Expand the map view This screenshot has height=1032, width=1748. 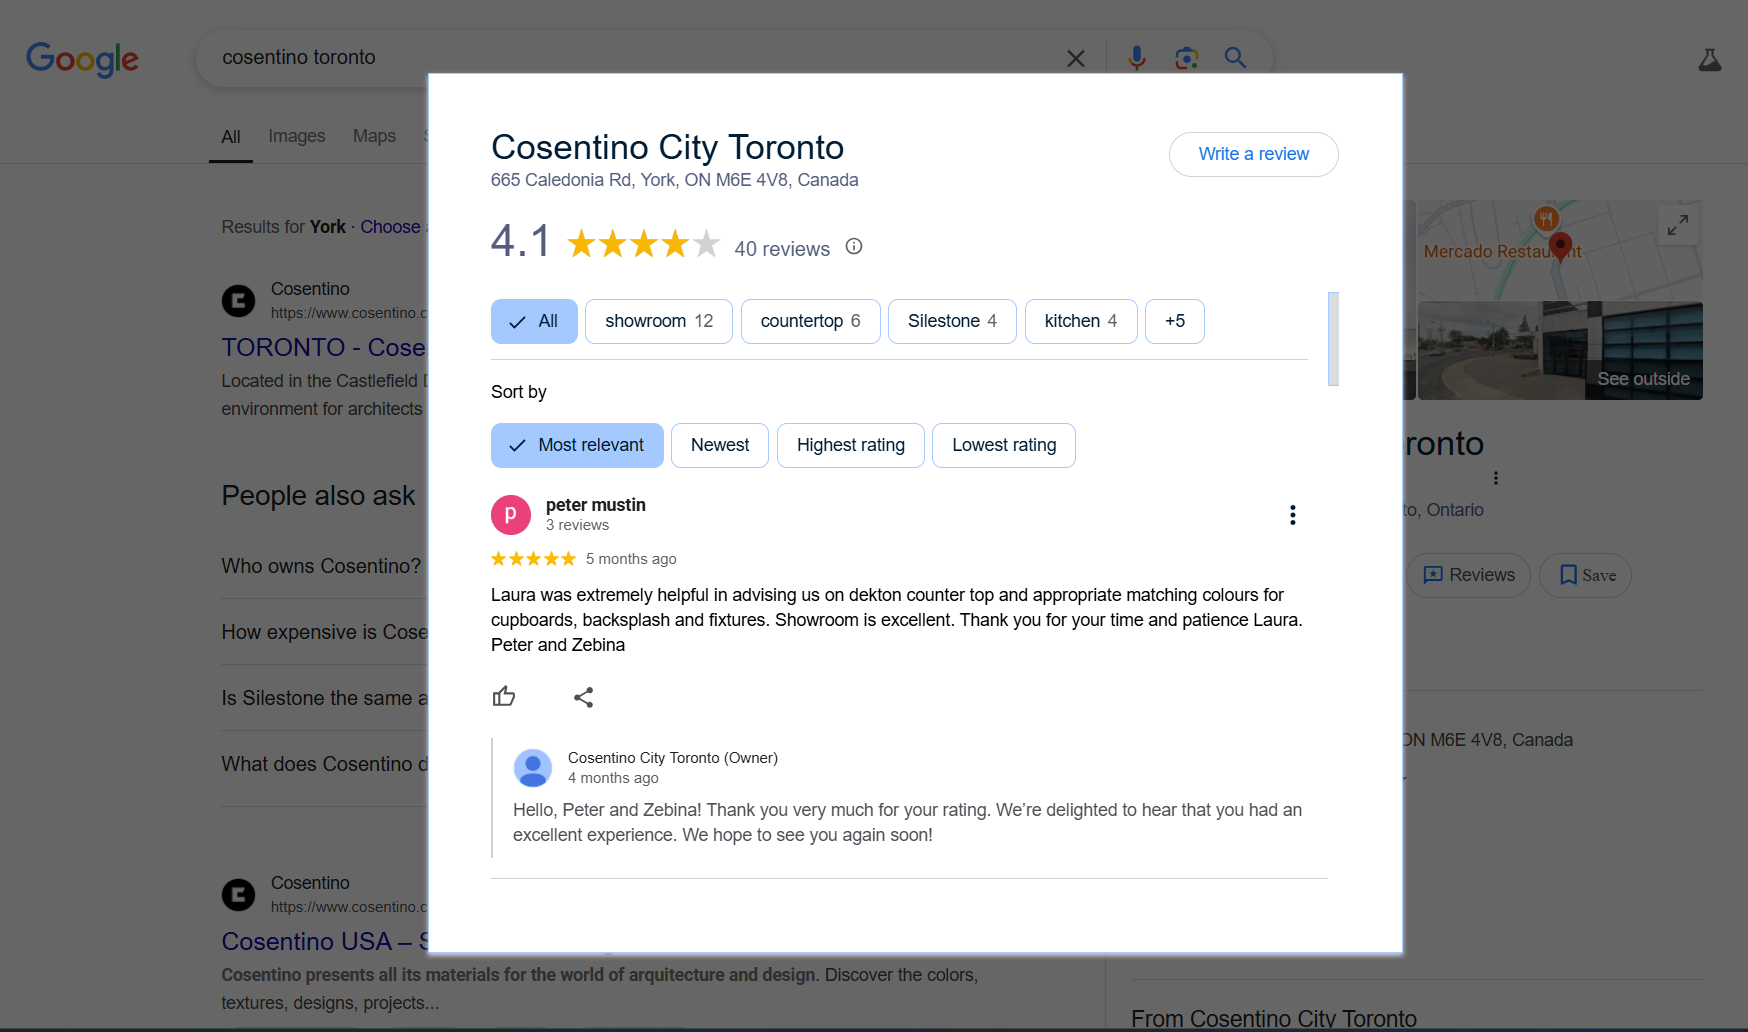click(1677, 225)
